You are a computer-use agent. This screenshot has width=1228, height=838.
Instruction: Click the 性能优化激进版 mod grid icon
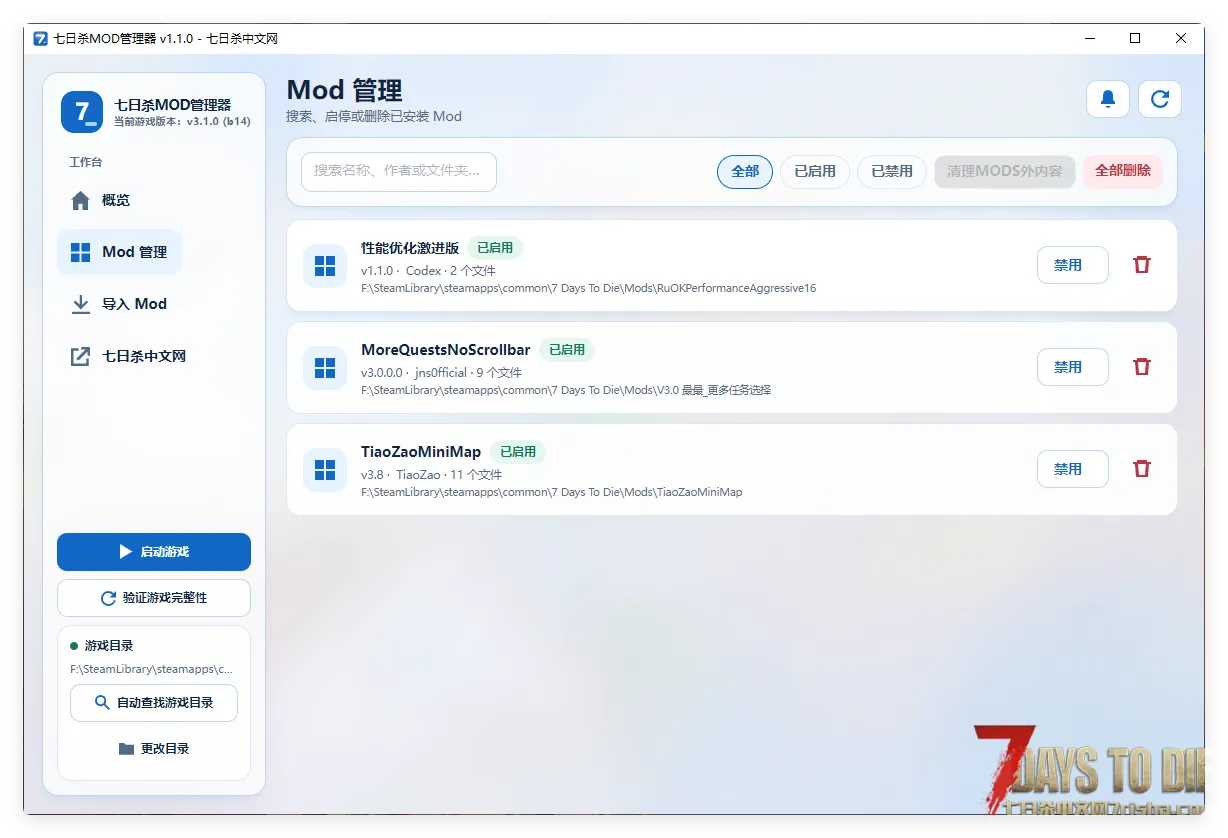[325, 266]
